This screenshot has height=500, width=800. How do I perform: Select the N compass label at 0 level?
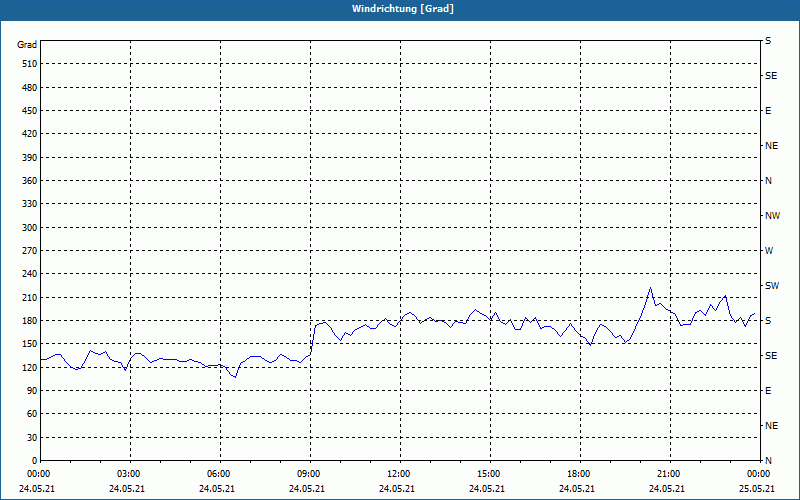(768, 461)
